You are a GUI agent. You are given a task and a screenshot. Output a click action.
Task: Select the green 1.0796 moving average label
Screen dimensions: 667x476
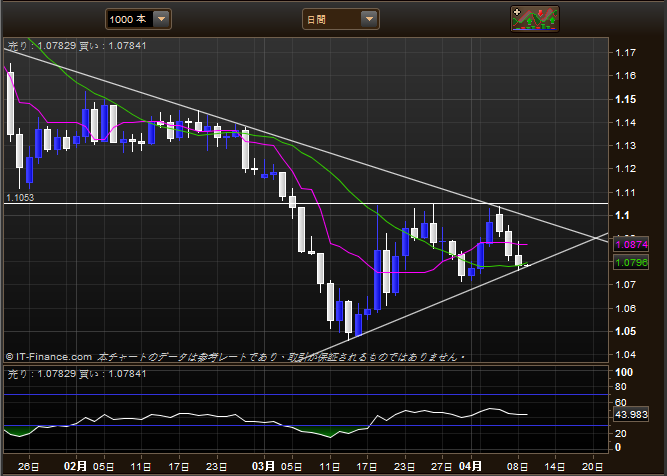(x=631, y=262)
